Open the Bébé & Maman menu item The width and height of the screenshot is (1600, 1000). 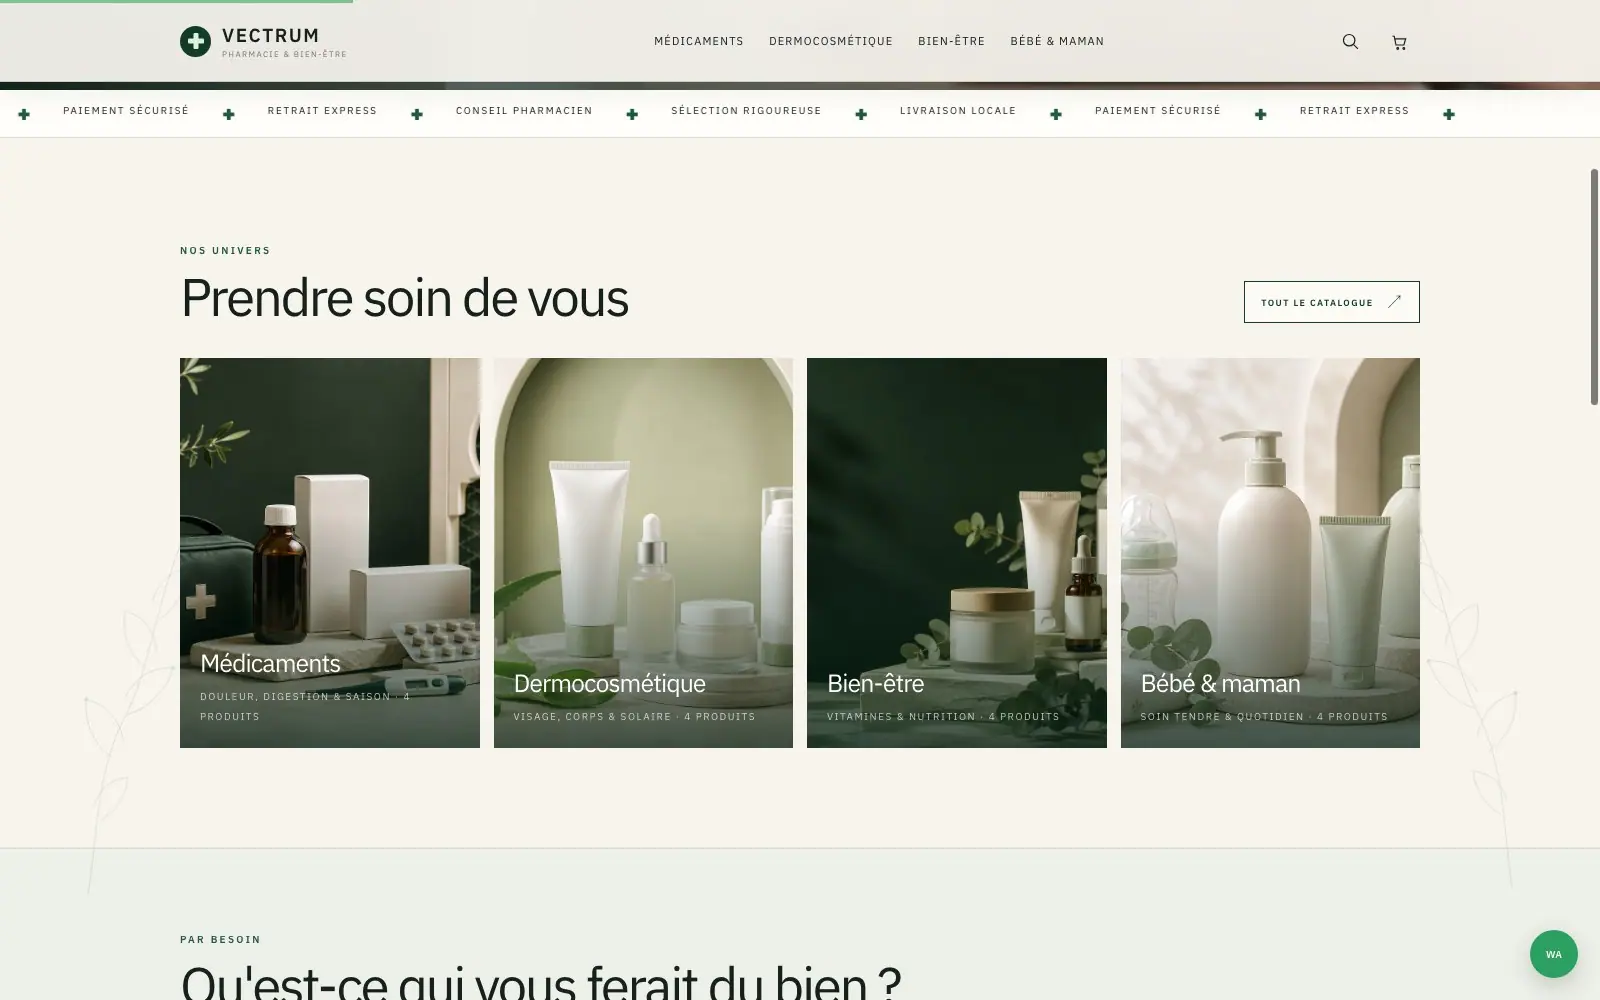click(1057, 41)
